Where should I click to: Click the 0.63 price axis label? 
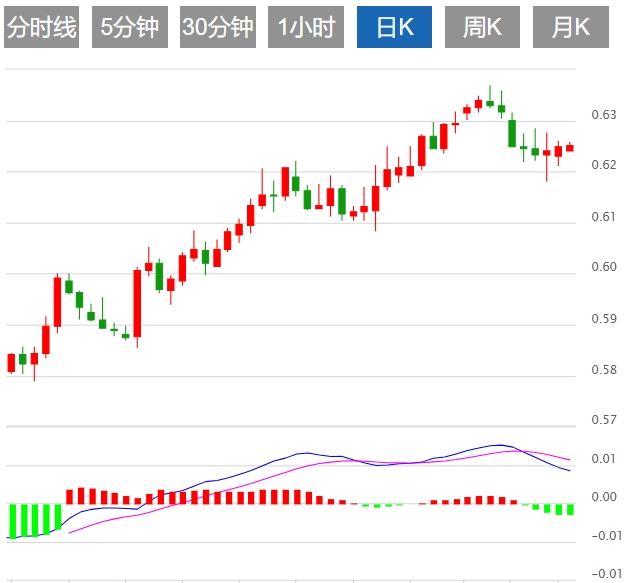click(x=604, y=115)
